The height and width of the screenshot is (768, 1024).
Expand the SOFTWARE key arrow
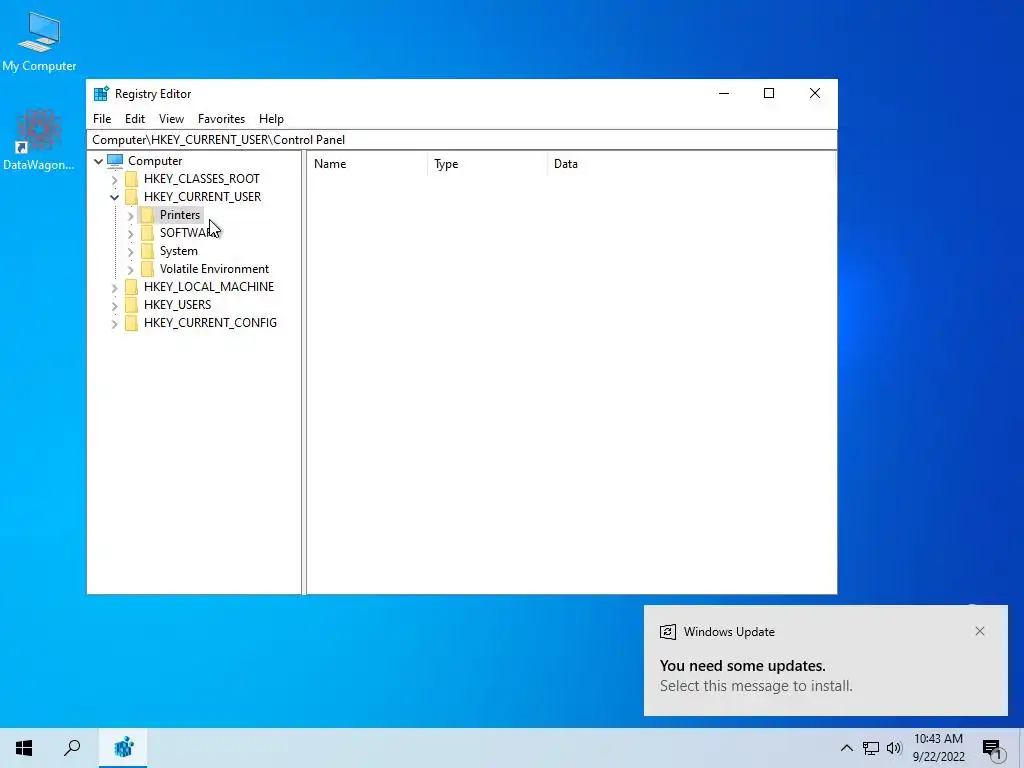[x=131, y=233]
